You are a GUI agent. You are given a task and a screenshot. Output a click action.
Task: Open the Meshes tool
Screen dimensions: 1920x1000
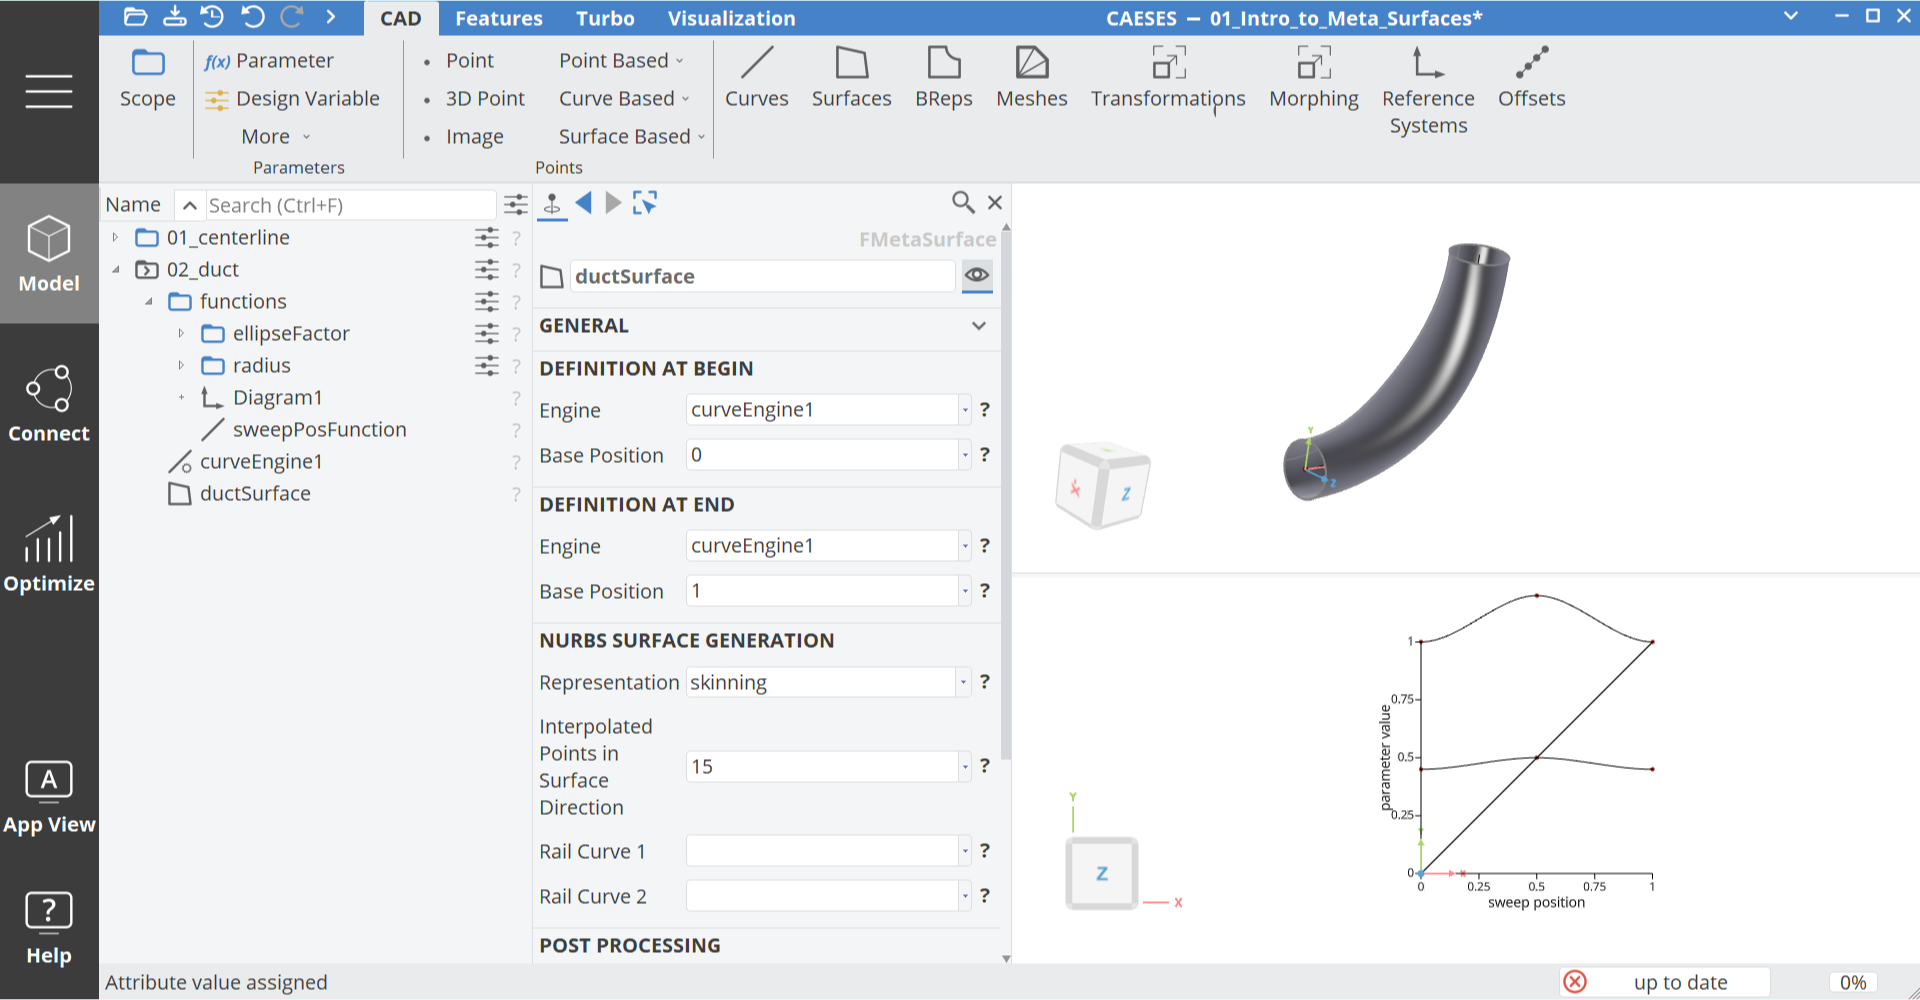pos(1031,76)
